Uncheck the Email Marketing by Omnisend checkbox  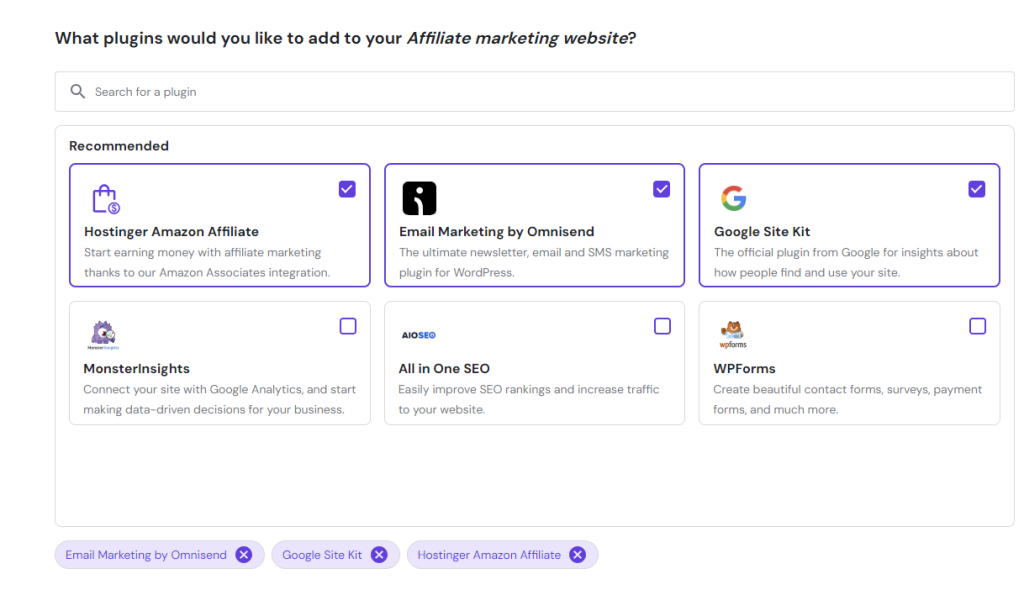662,189
